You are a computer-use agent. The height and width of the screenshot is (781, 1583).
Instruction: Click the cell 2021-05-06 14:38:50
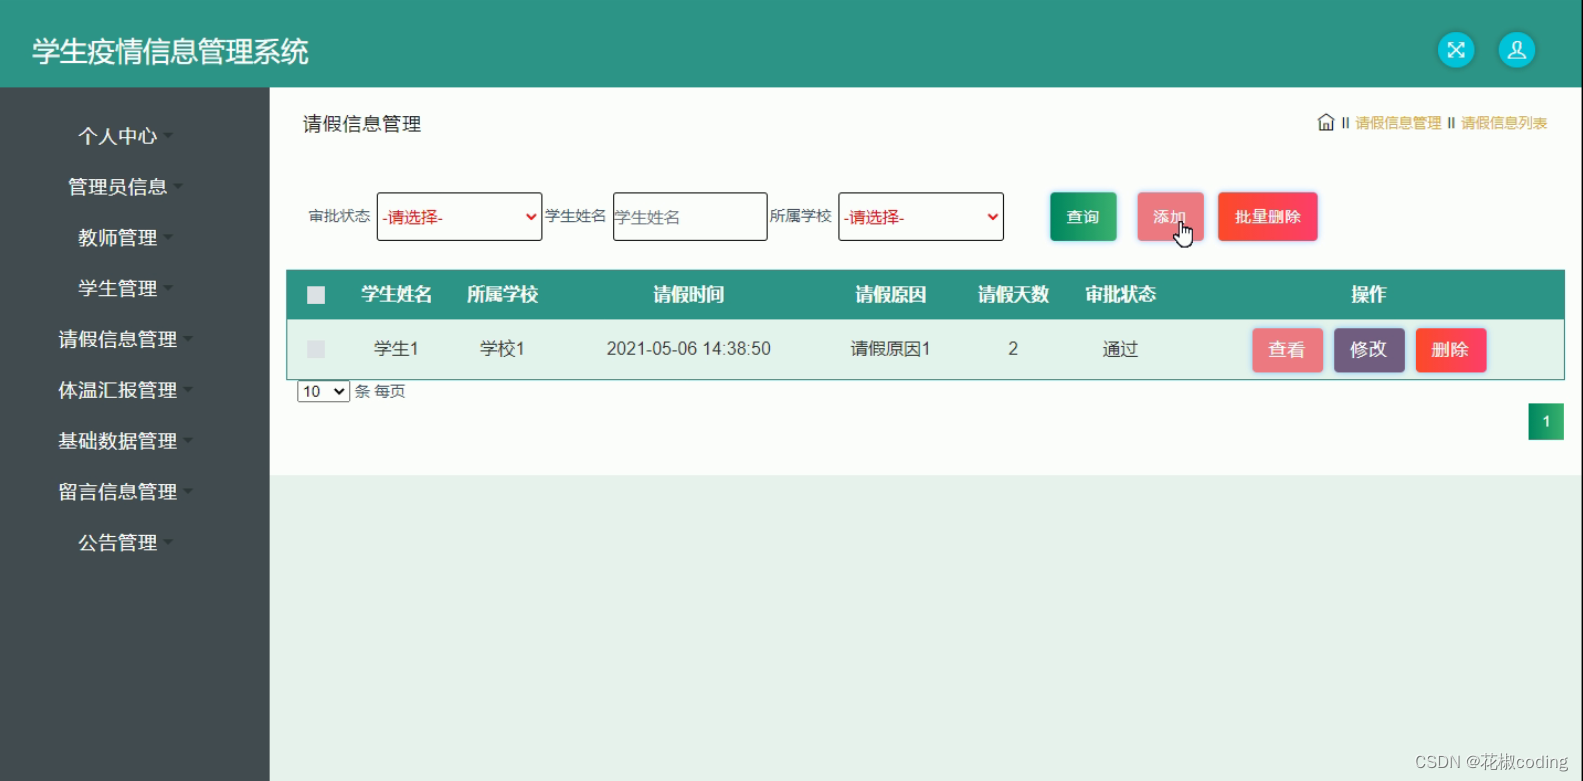point(688,349)
